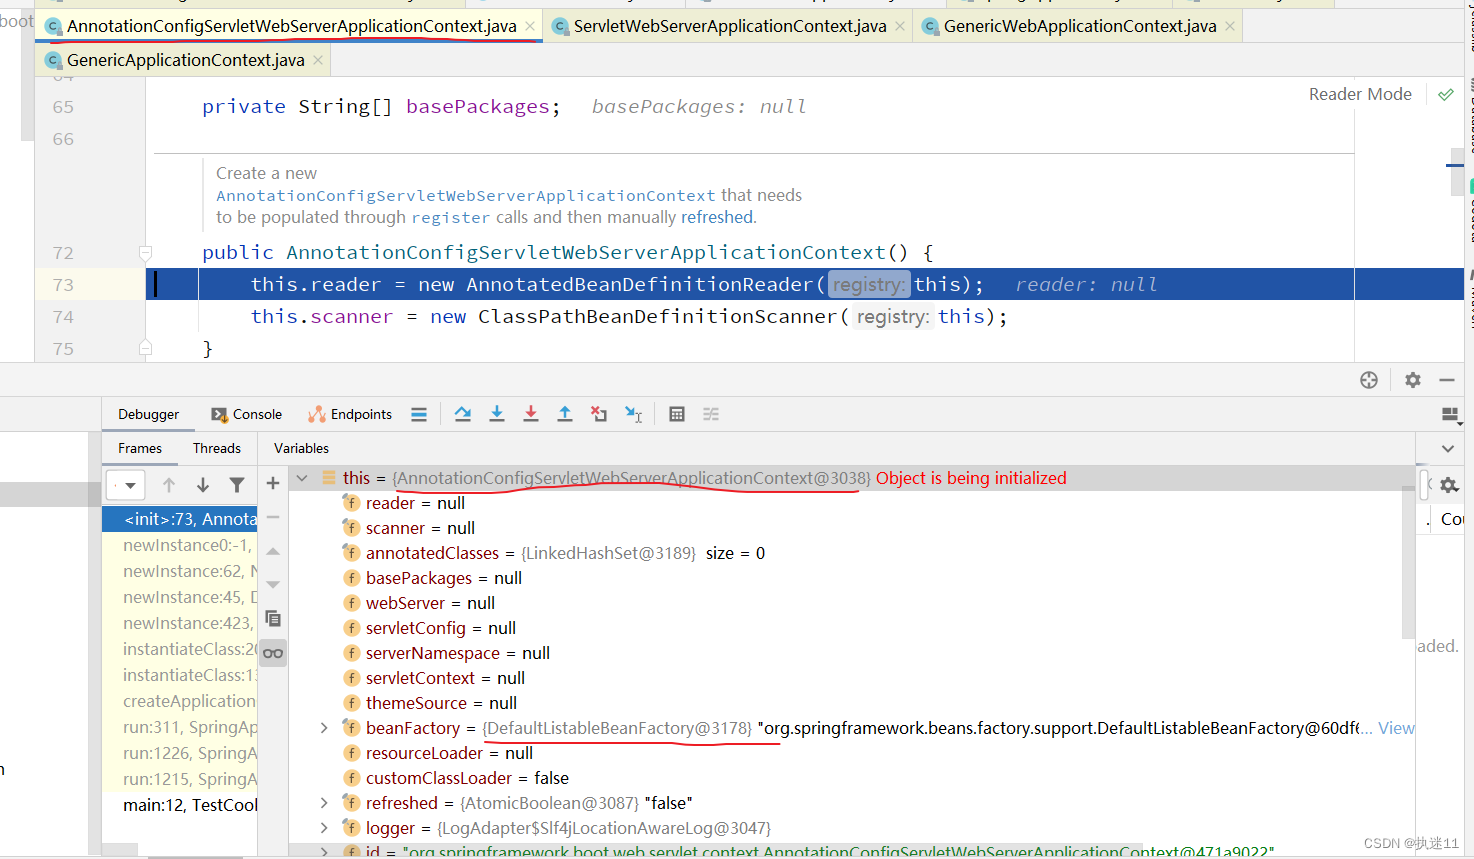1474x859 pixels.
Task: Click line number 73 in gutter
Action: coord(63,285)
